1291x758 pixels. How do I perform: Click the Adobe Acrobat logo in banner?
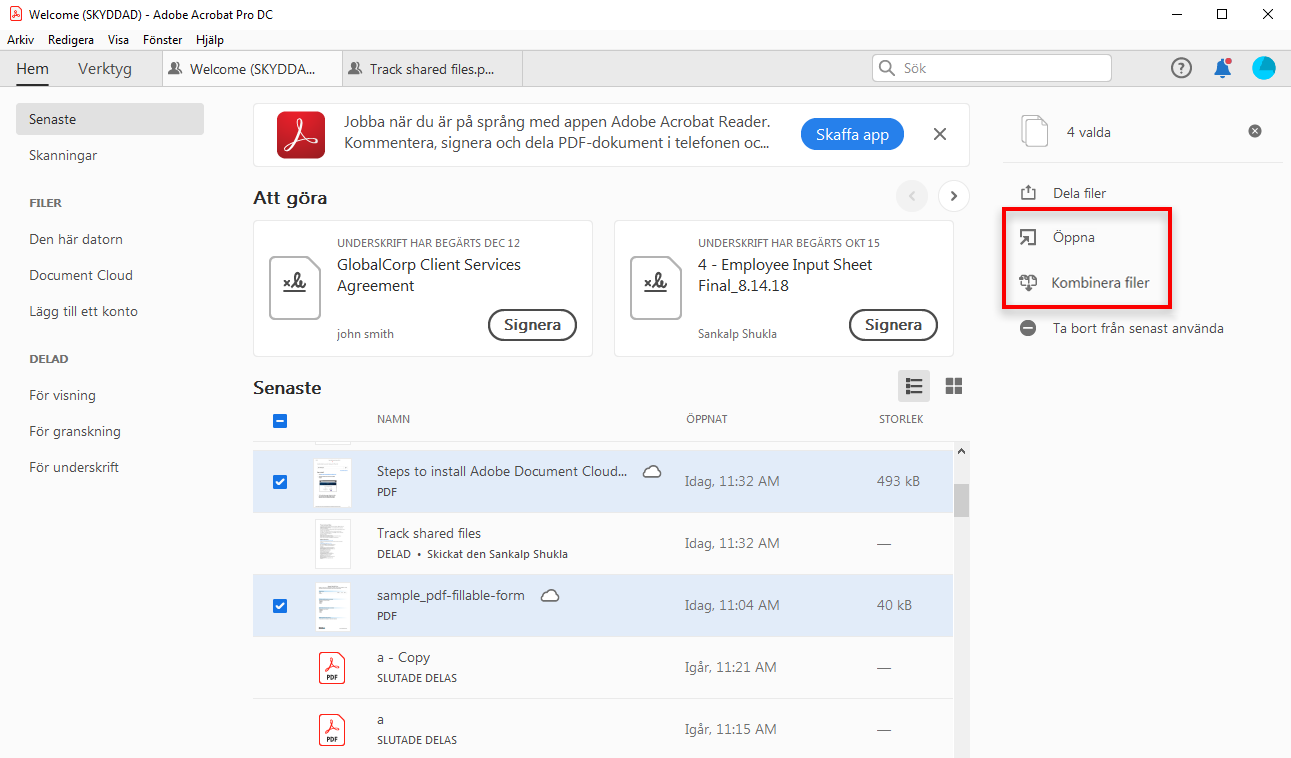point(301,135)
